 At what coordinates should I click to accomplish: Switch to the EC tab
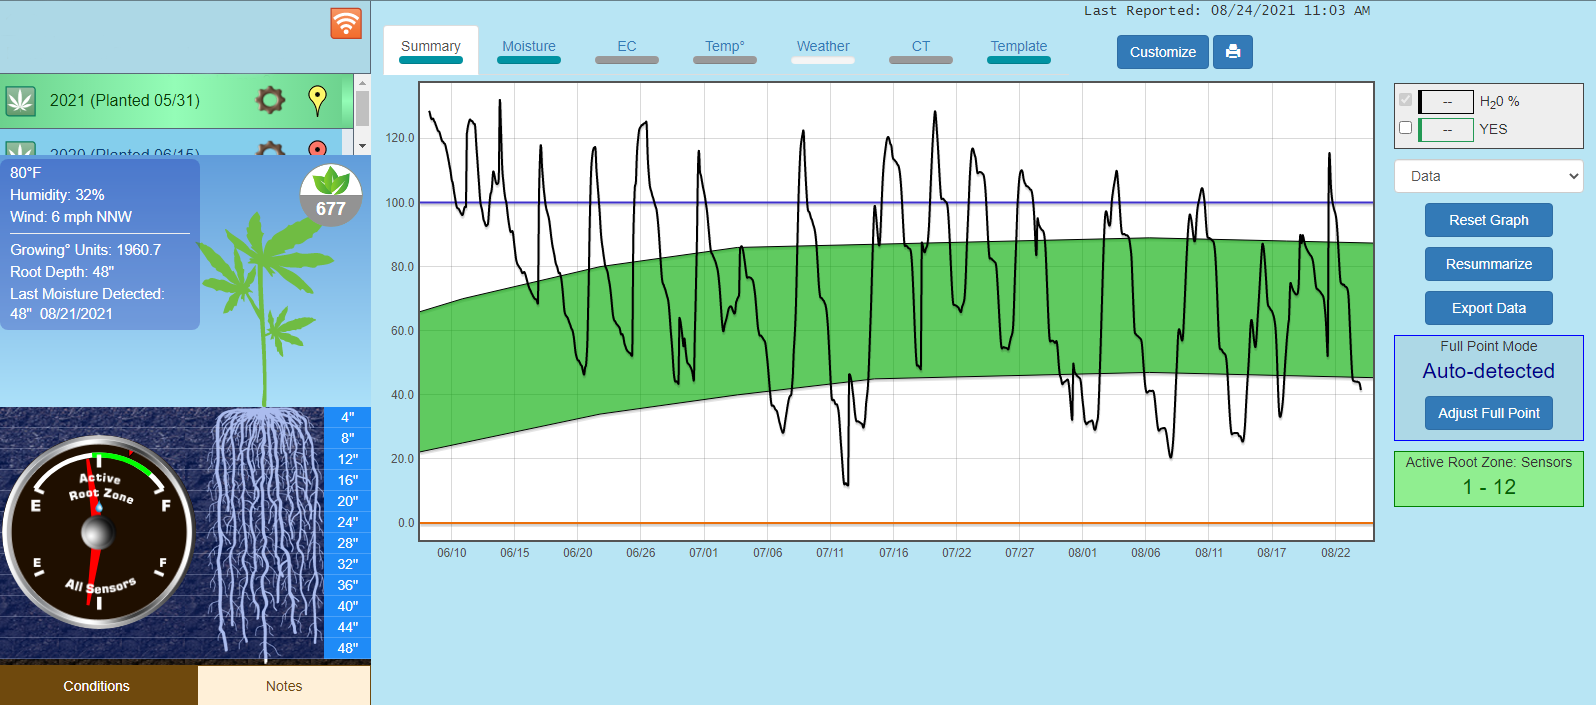[x=627, y=50]
